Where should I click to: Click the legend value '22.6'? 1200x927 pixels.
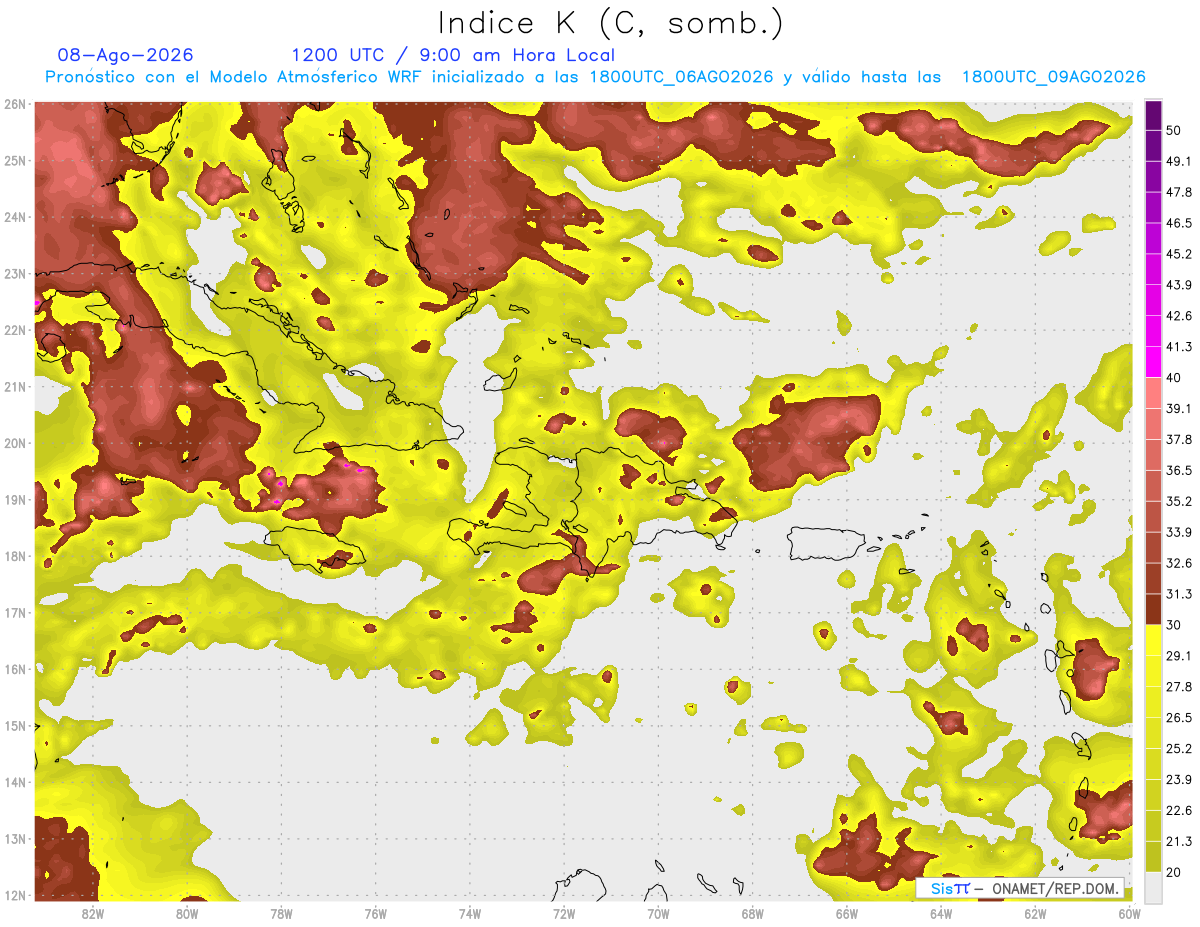(1179, 811)
